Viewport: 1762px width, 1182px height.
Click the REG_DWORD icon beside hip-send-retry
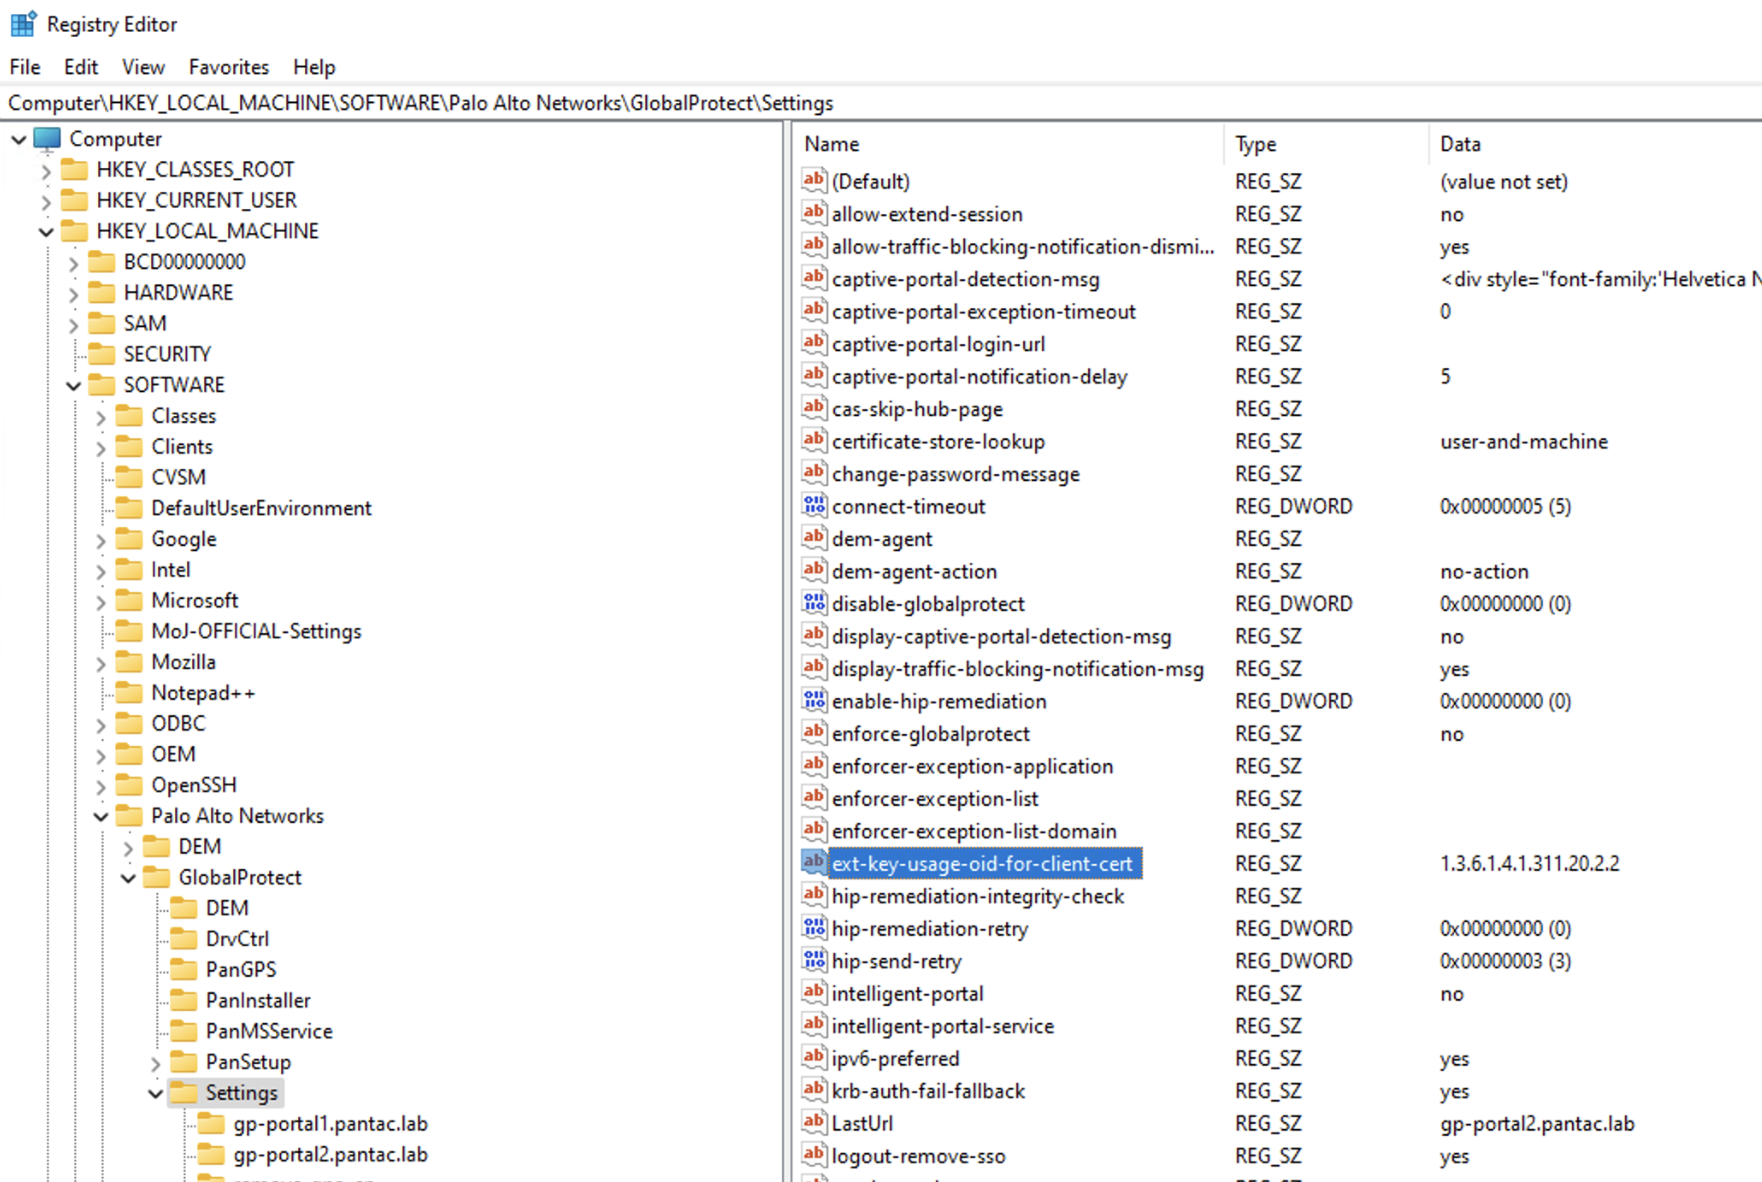click(x=813, y=960)
